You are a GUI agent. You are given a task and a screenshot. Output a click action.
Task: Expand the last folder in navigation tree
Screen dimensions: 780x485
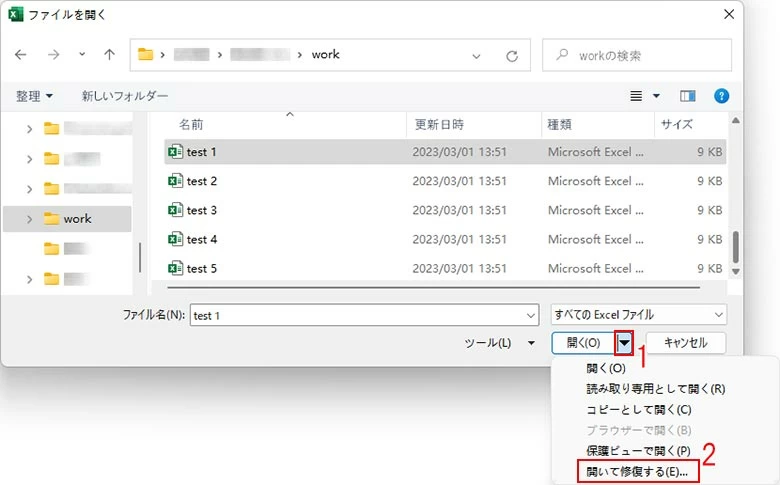pyautogui.click(x=29, y=279)
